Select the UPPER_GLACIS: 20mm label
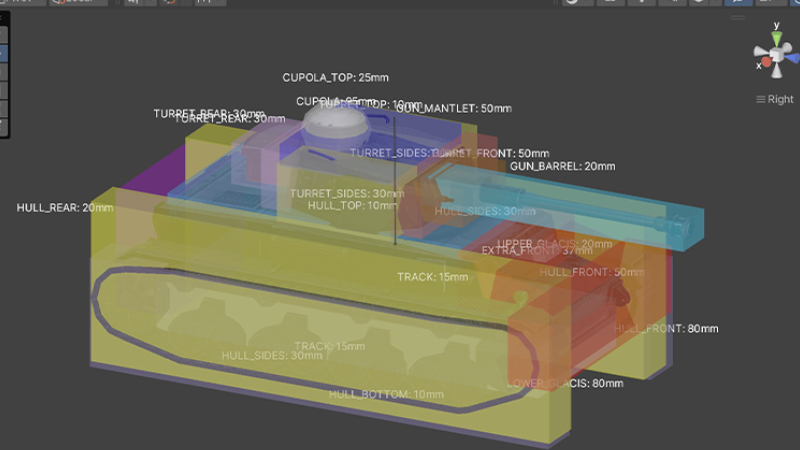This screenshot has height=450, width=800. coord(555,243)
